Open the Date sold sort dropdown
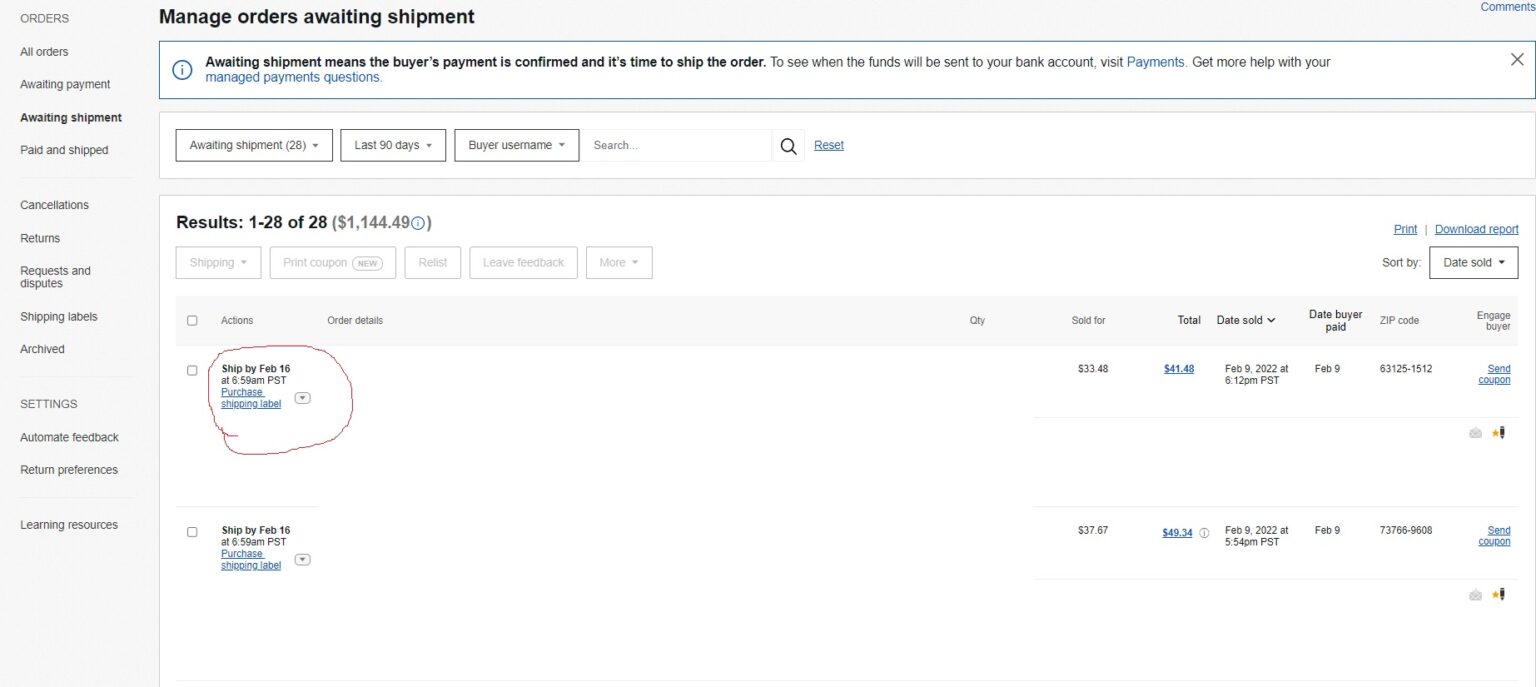The height and width of the screenshot is (687, 1536). (1473, 263)
